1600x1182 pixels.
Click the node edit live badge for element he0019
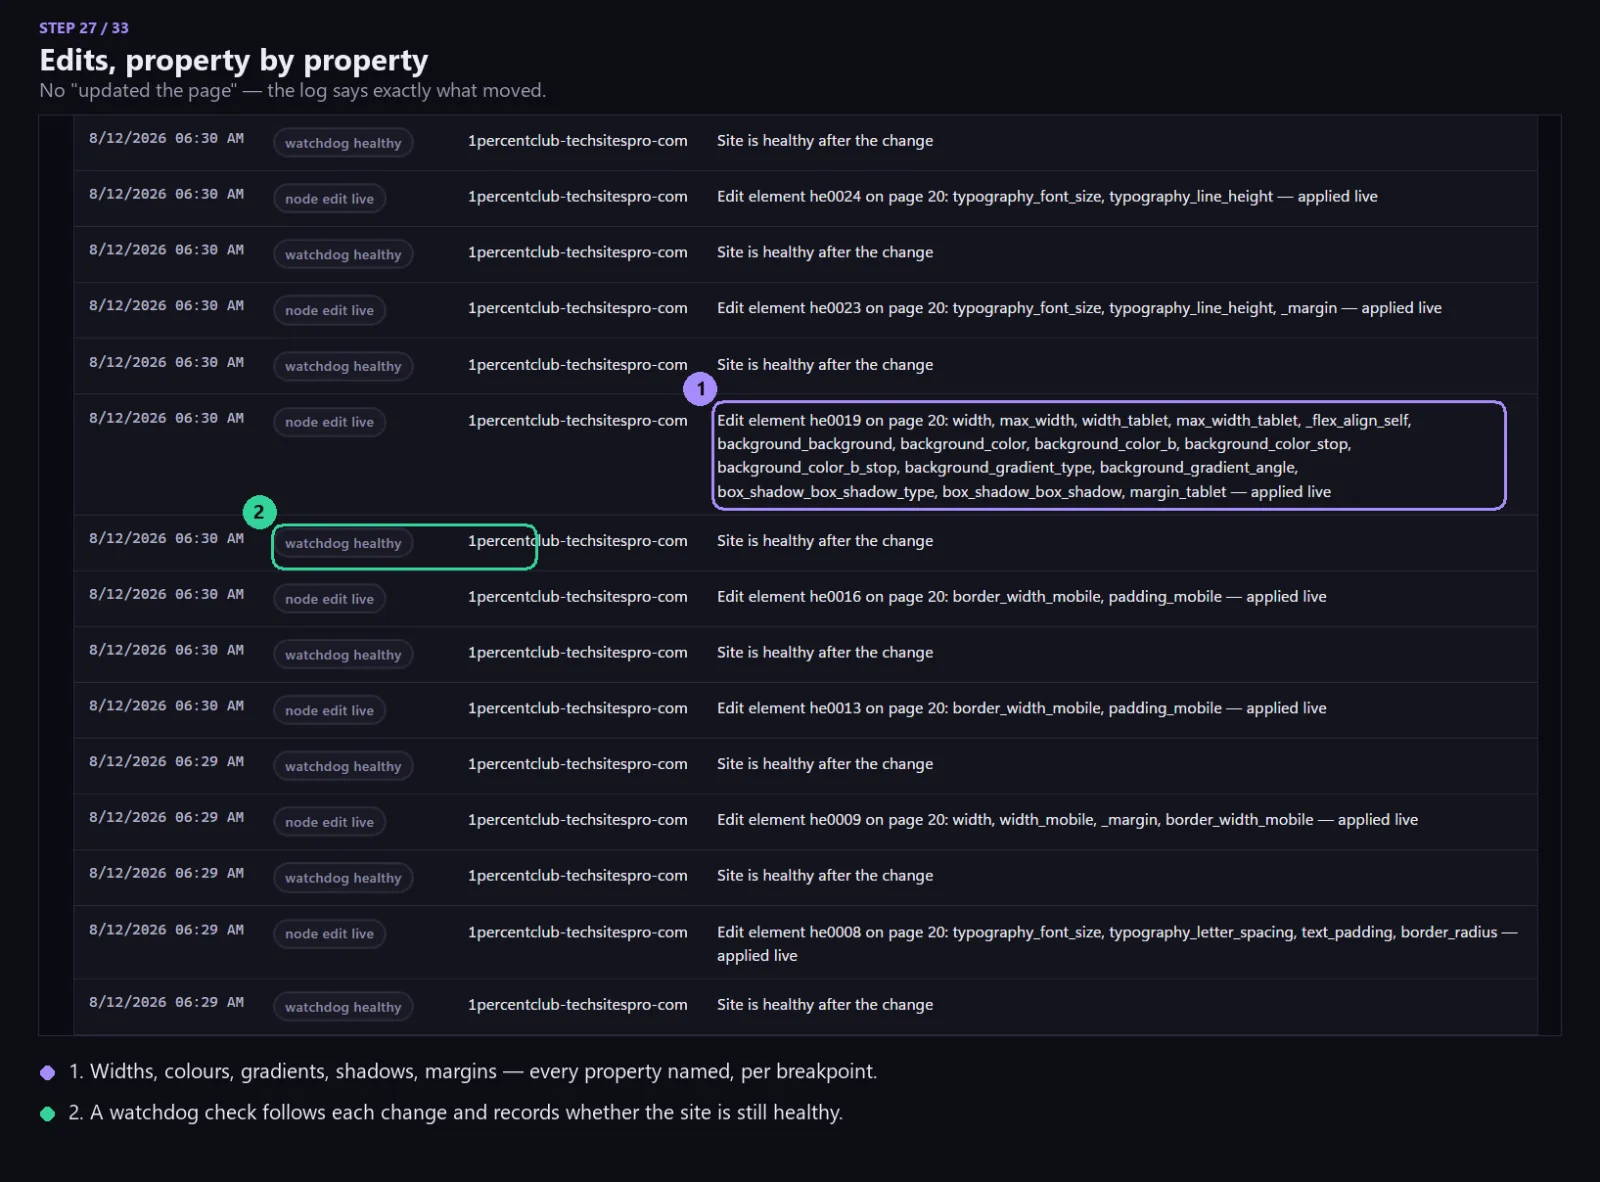click(x=329, y=422)
